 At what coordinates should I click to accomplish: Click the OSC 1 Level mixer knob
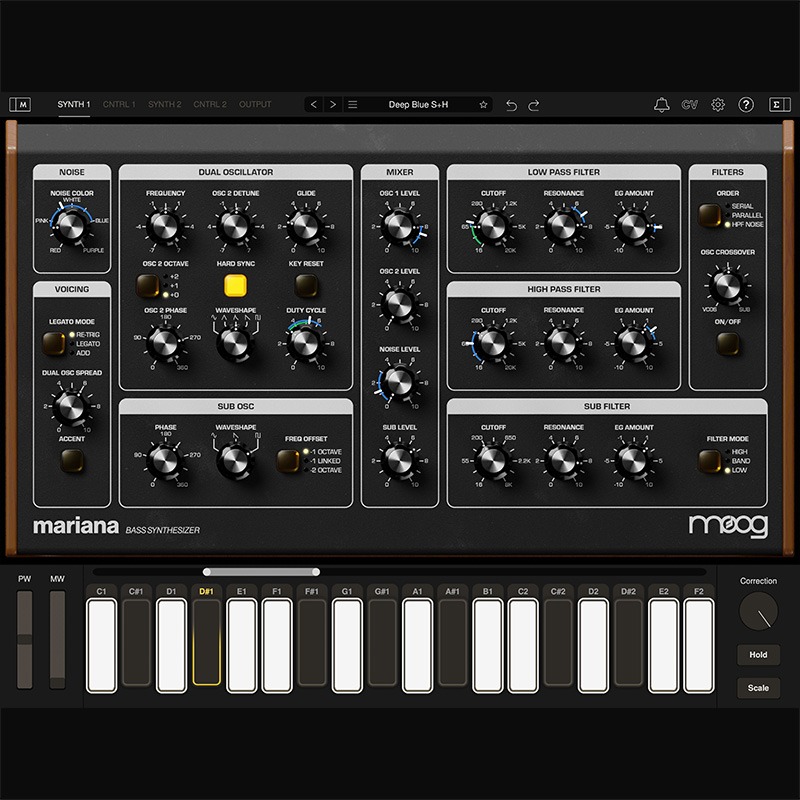point(399,226)
